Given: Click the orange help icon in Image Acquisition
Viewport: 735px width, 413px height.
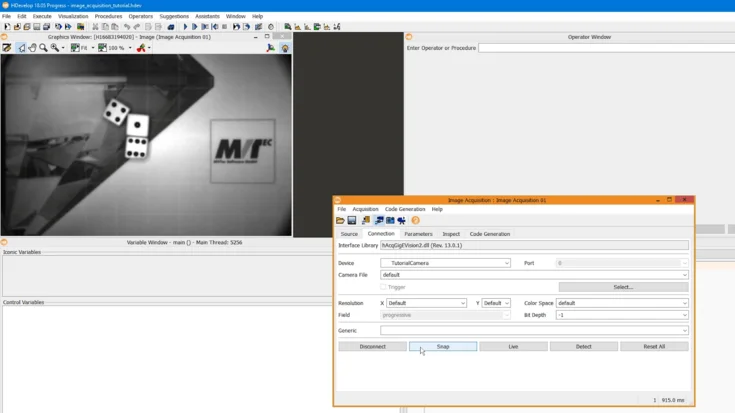Looking at the screenshot, I should tap(415, 221).
